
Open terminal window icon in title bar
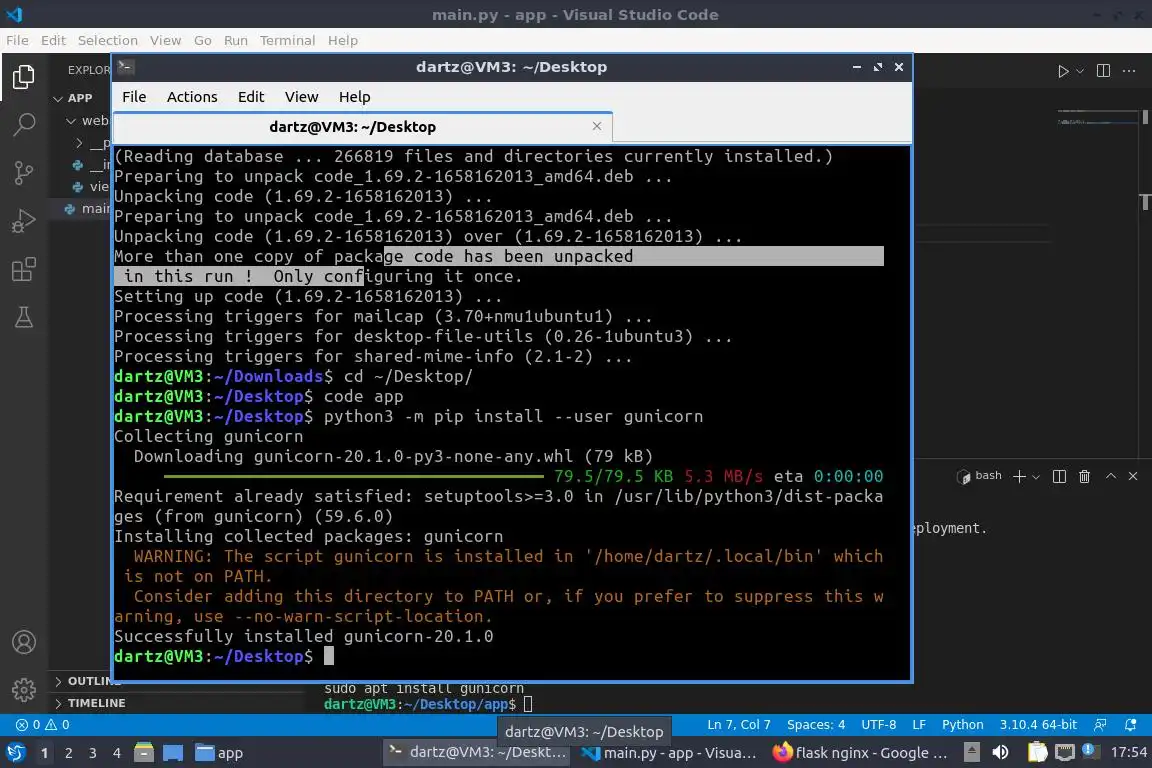[126, 67]
